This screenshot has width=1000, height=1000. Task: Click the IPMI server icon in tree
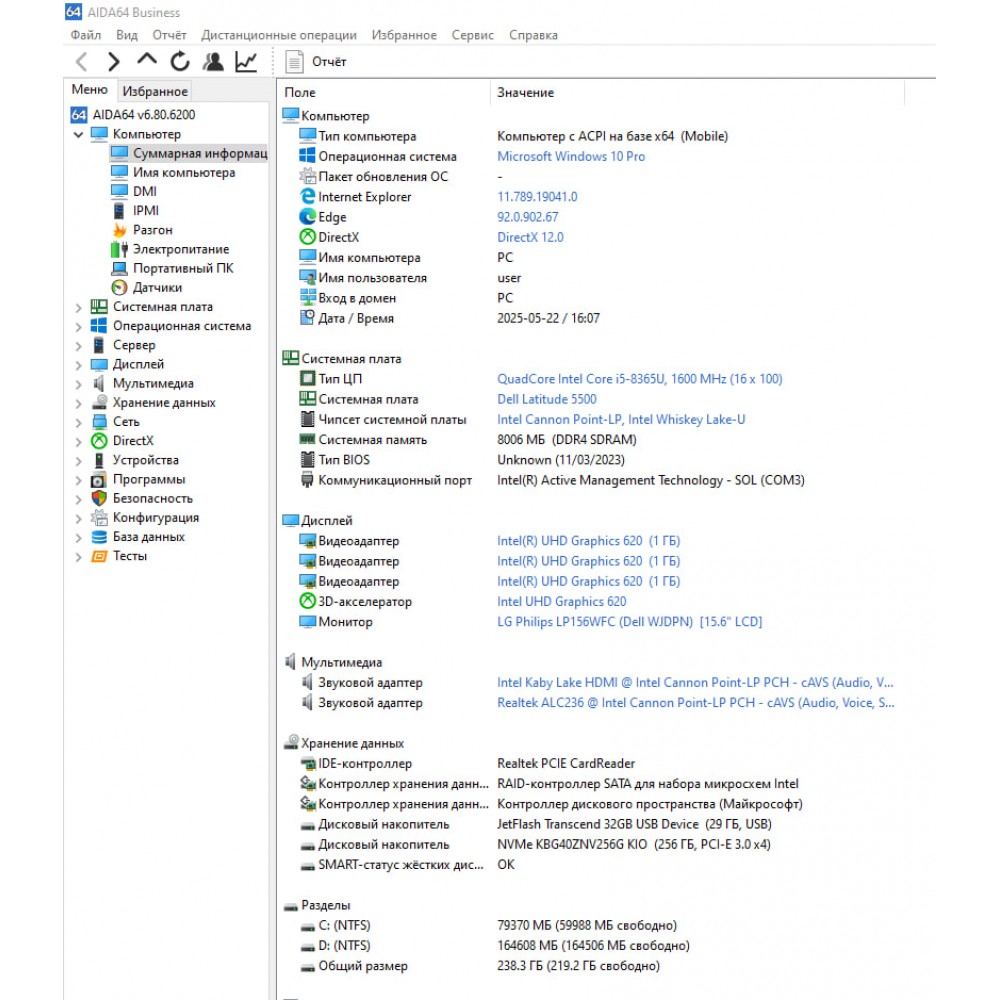coord(119,210)
